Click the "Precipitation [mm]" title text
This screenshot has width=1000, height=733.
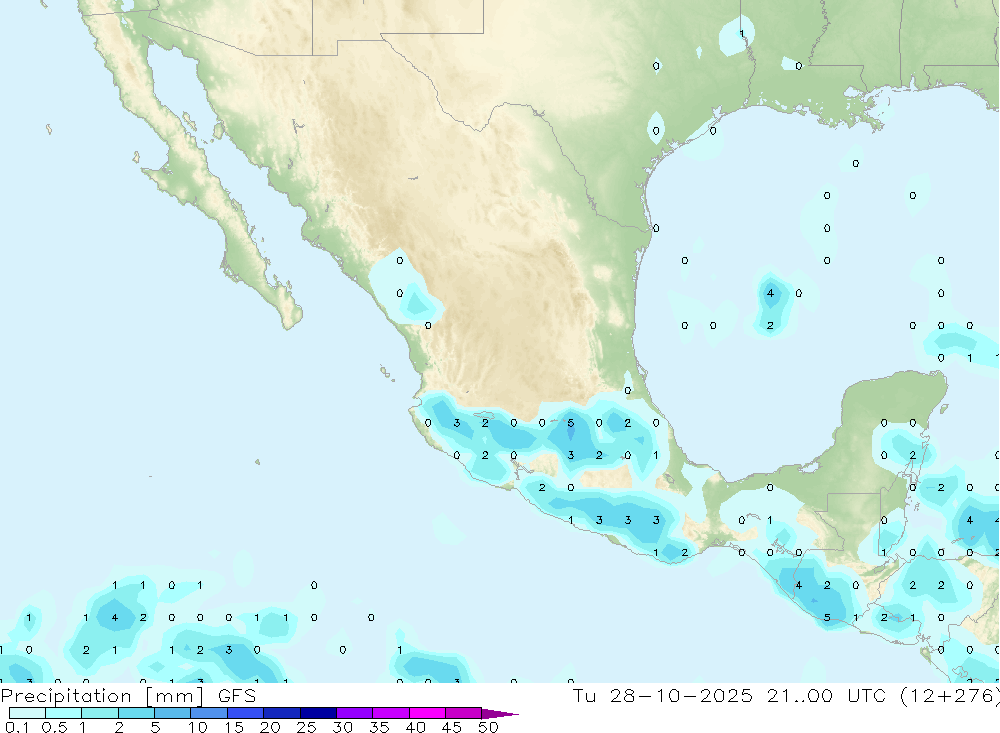tap(102, 696)
